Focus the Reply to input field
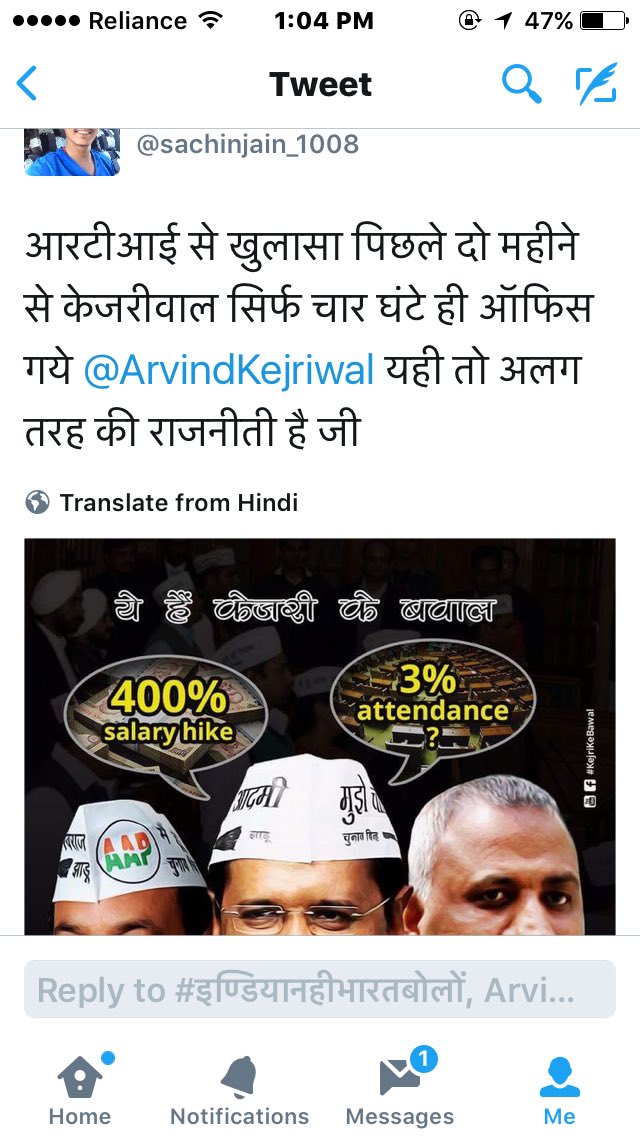Image resolution: width=640 pixels, height=1136 pixels. pos(320,990)
